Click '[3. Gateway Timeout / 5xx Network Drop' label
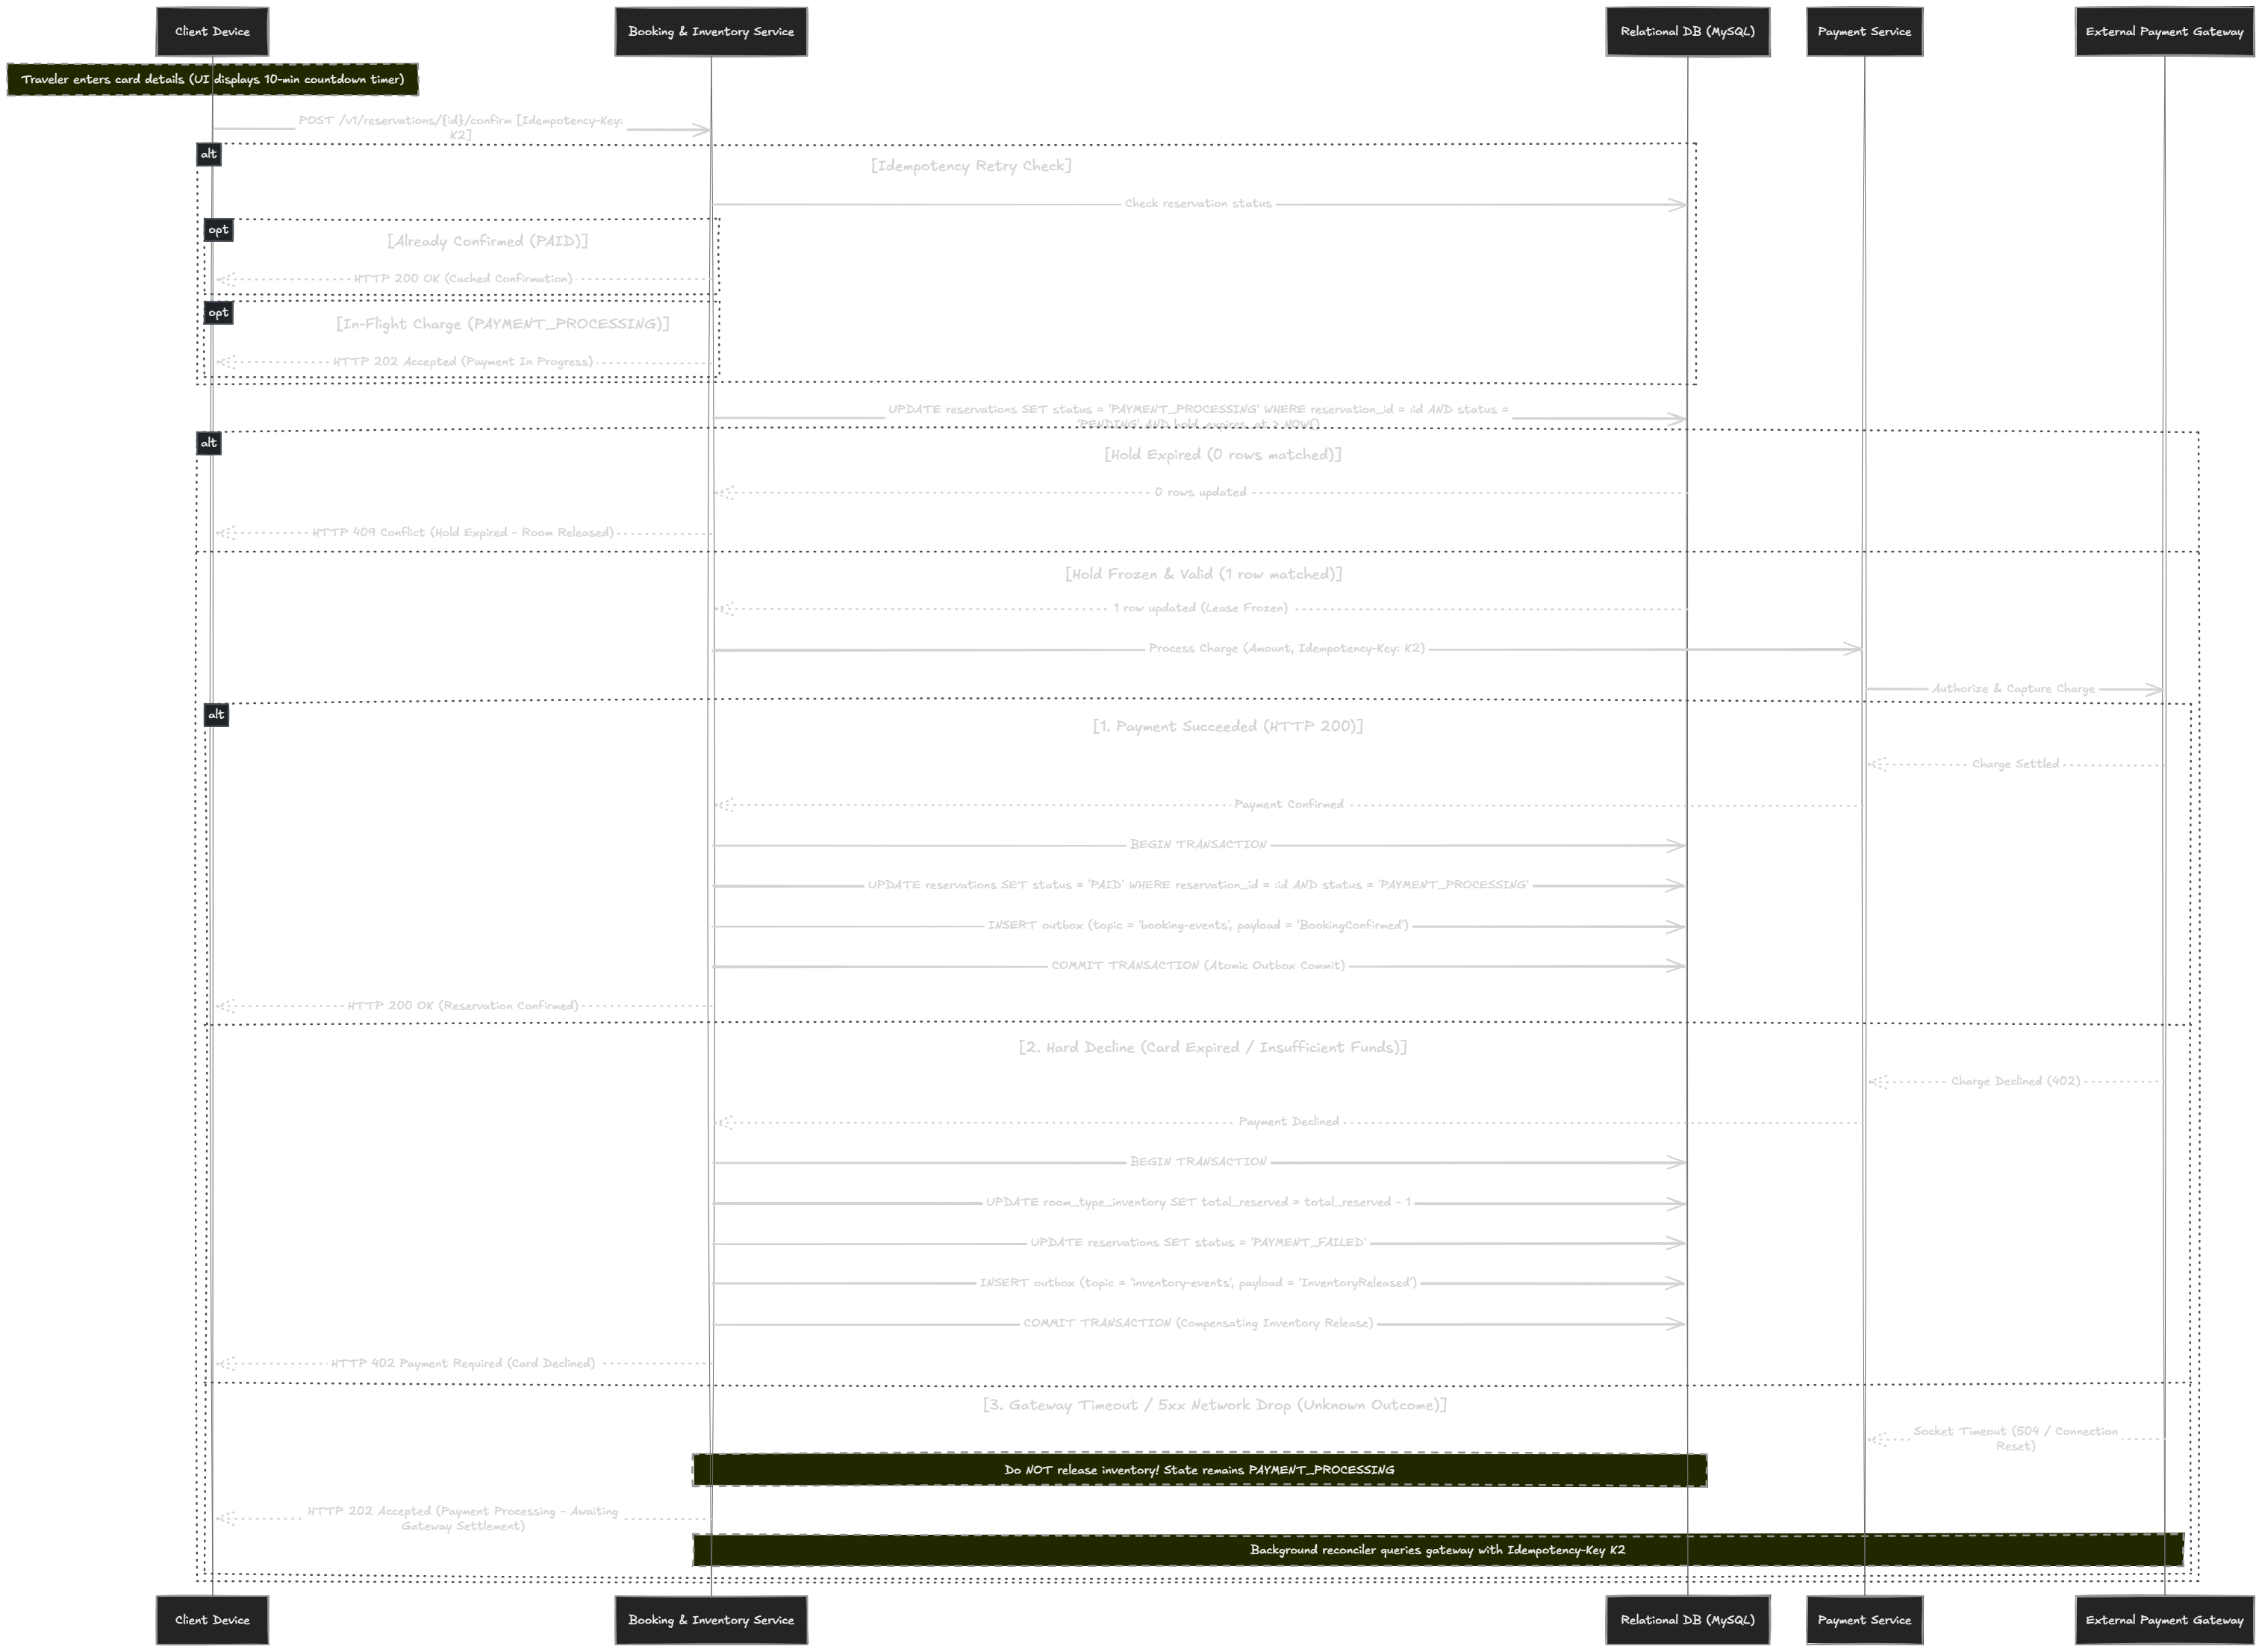This screenshot has width=2262, height=1652. [x=1215, y=1405]
